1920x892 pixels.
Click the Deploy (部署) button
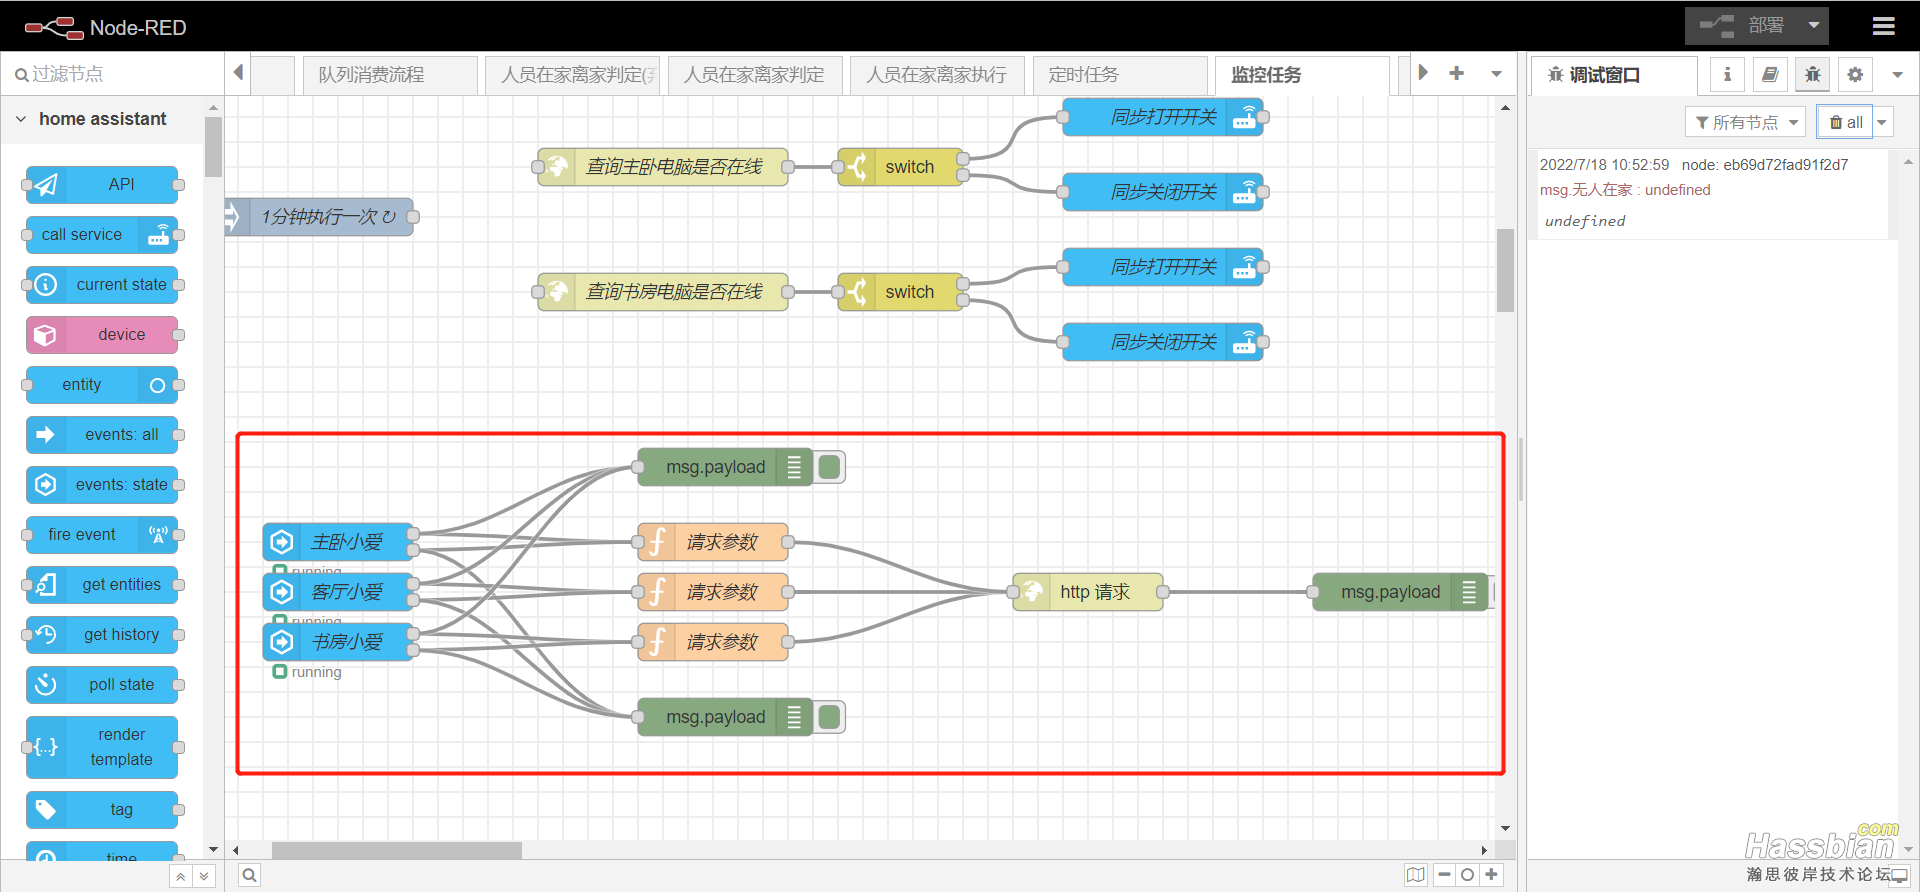point(1743,26)
